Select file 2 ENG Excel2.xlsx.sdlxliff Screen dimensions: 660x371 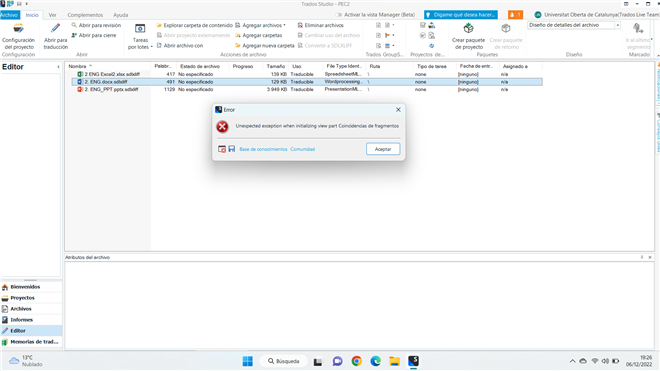(306, 74)
